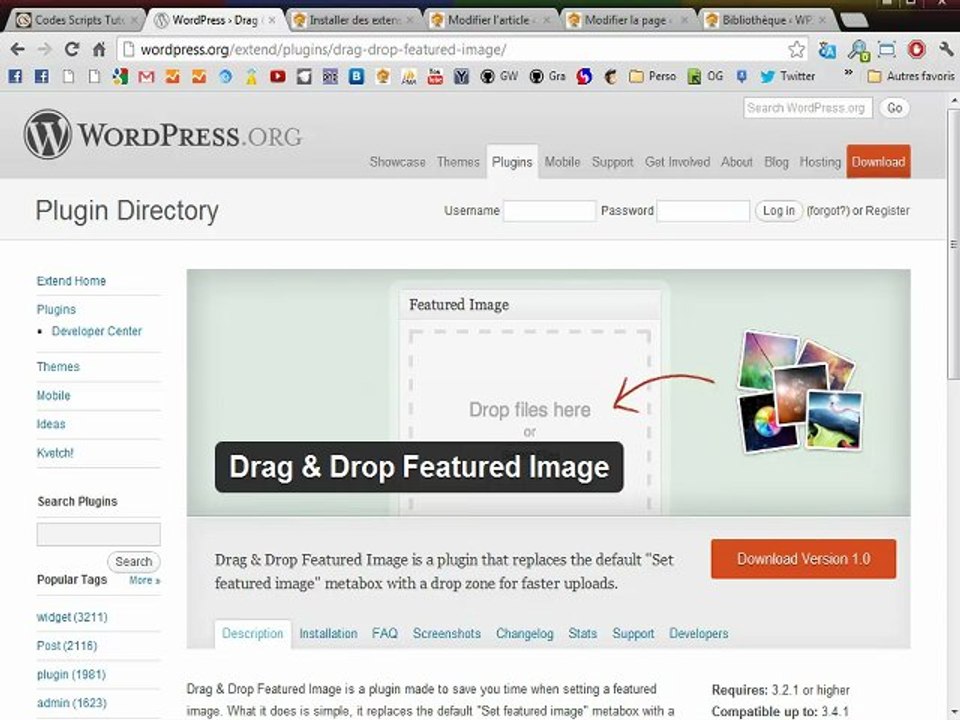Screen dimensions: 960x720
Task: Click the address bar URL
Action: pyautogui.click(x=323, y=50)
